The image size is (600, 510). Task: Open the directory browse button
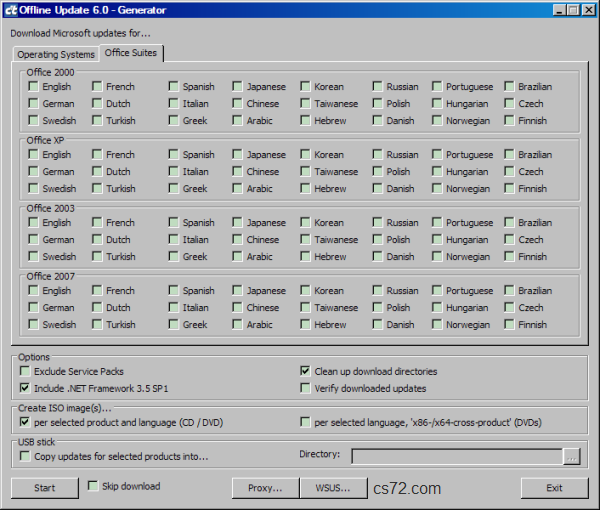tap(572, 456)
